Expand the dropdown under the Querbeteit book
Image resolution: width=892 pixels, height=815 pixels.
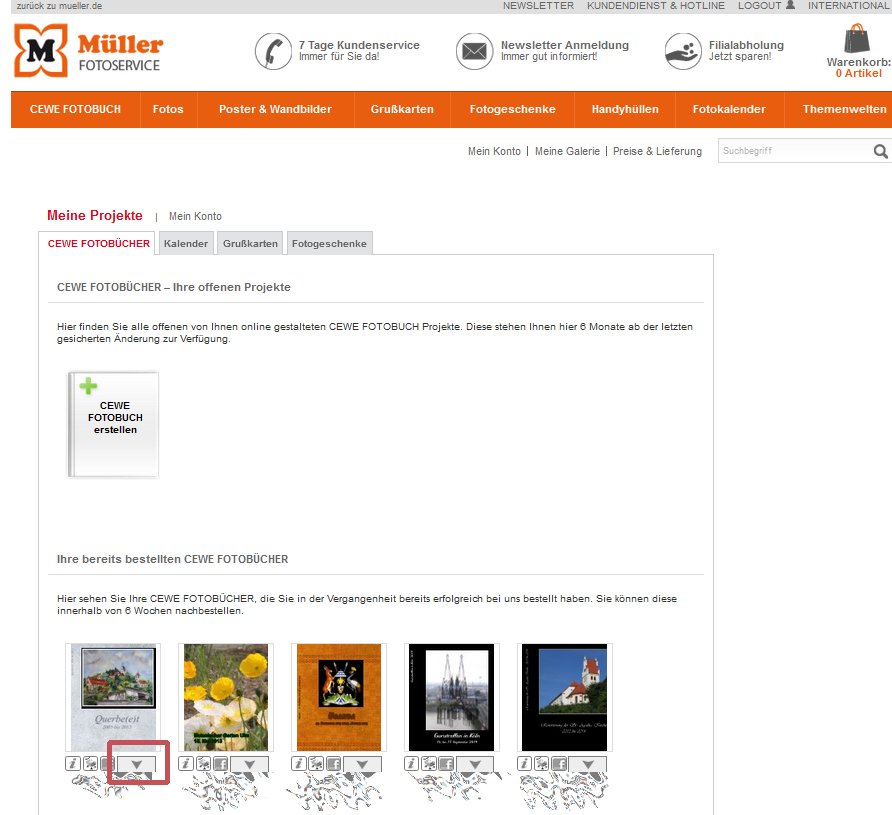click(x=137, y=764)
